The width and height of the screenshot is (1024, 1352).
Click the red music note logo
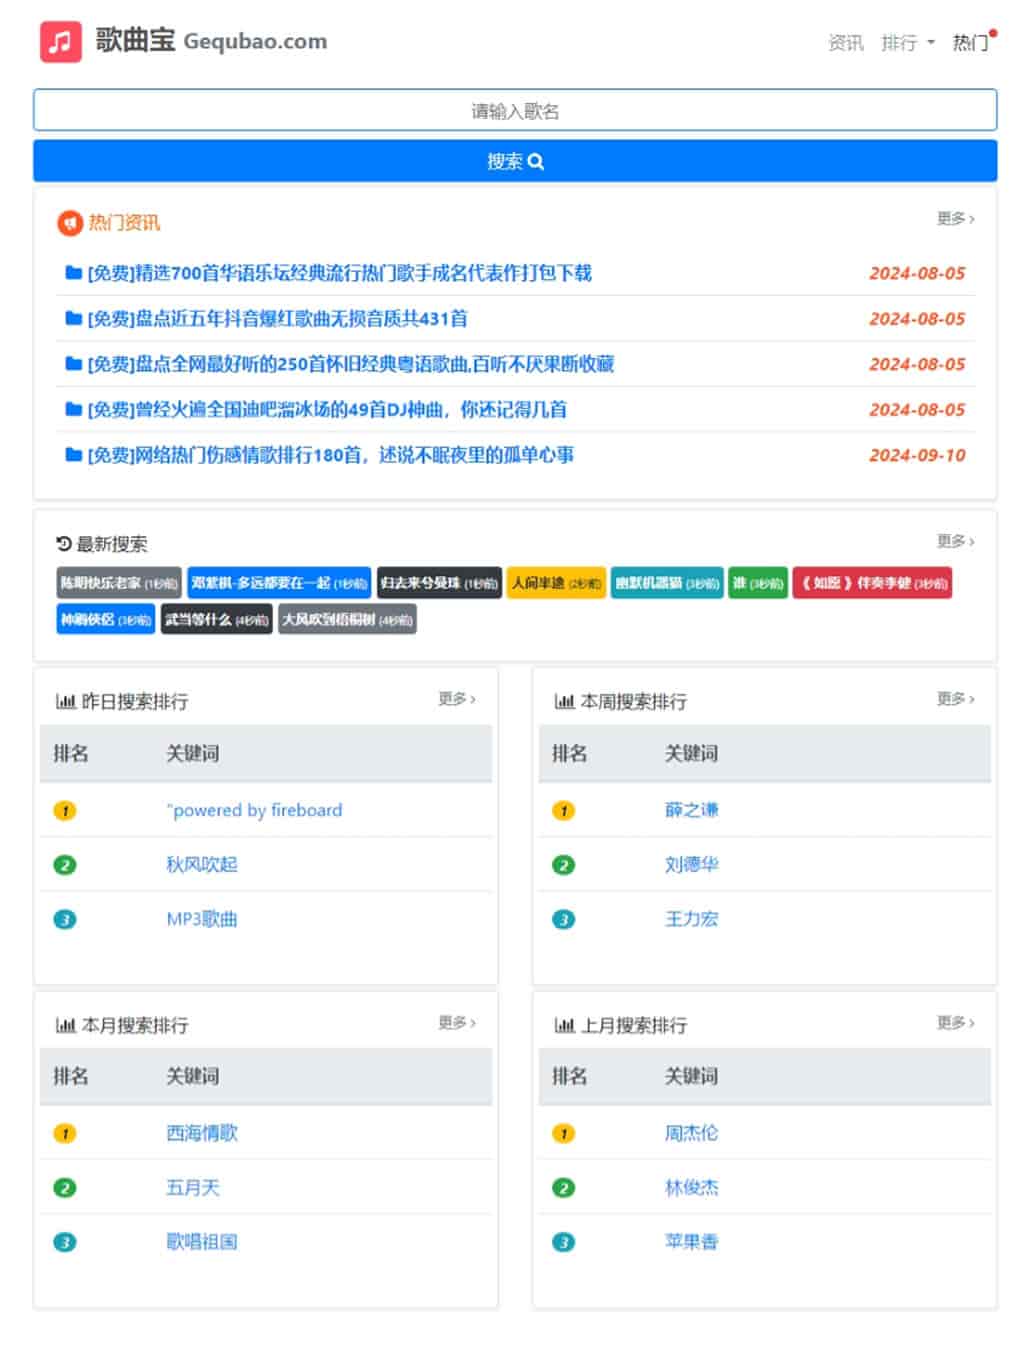click(x=60, y=42)
